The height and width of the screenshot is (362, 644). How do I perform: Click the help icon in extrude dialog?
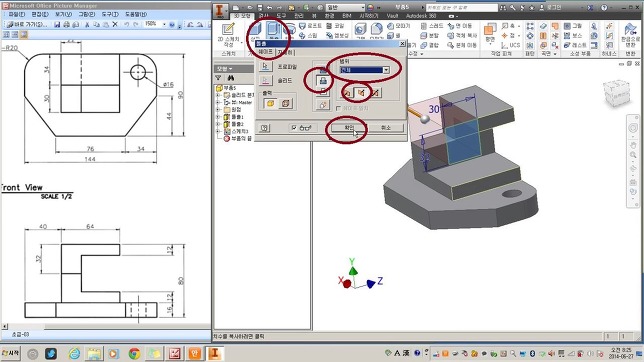click(x=264, y=128)
